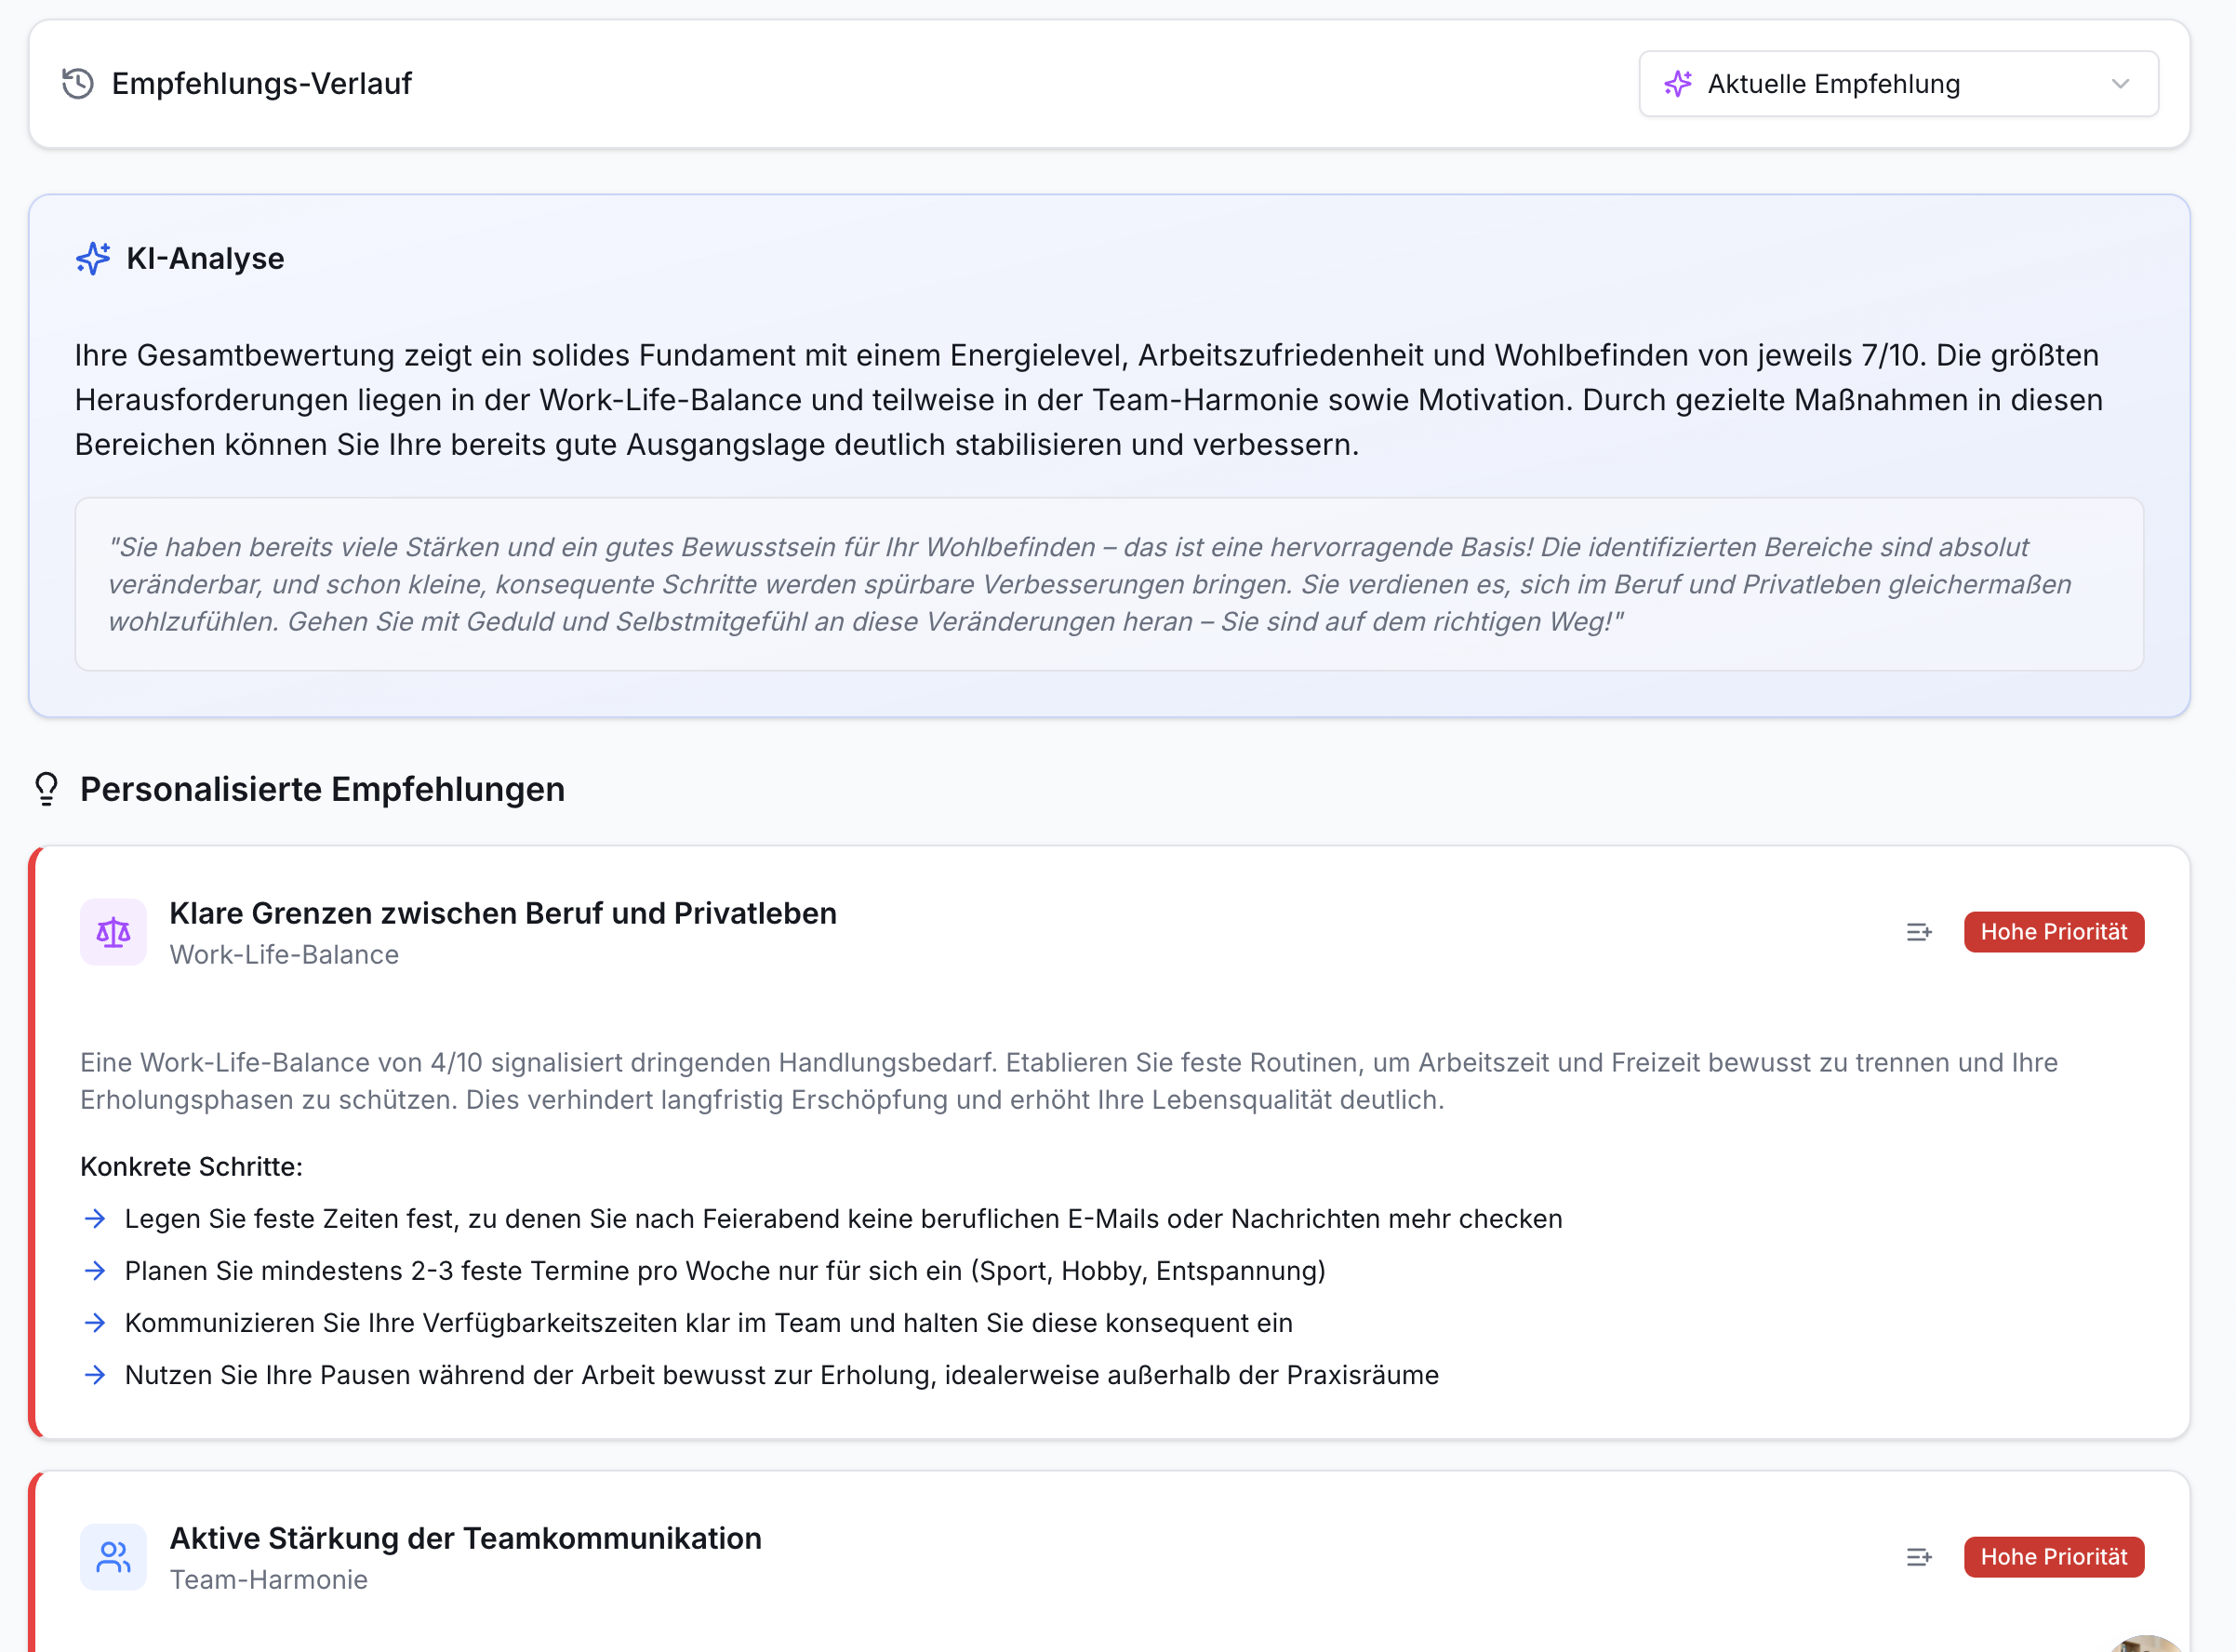Click the add-to-list icon on Teamkommunikation card
The width and height of the screenshot is (2236, 1652).
pos(1918,1557)
